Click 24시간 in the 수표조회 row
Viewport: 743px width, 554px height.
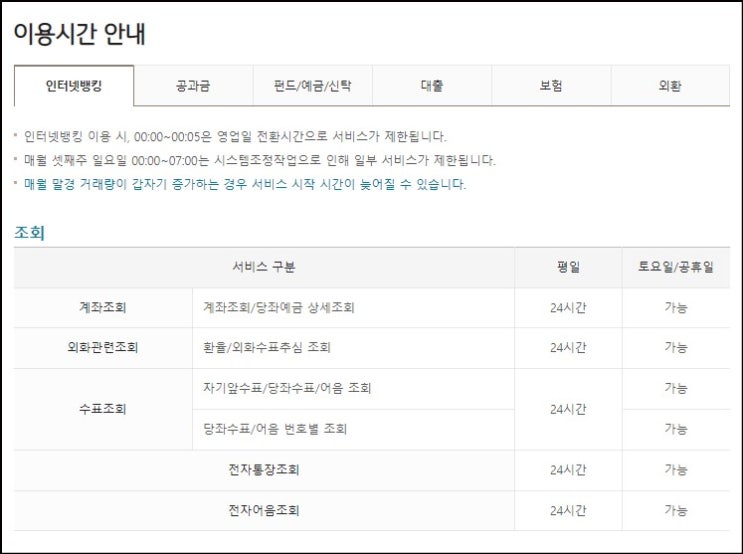568,409
